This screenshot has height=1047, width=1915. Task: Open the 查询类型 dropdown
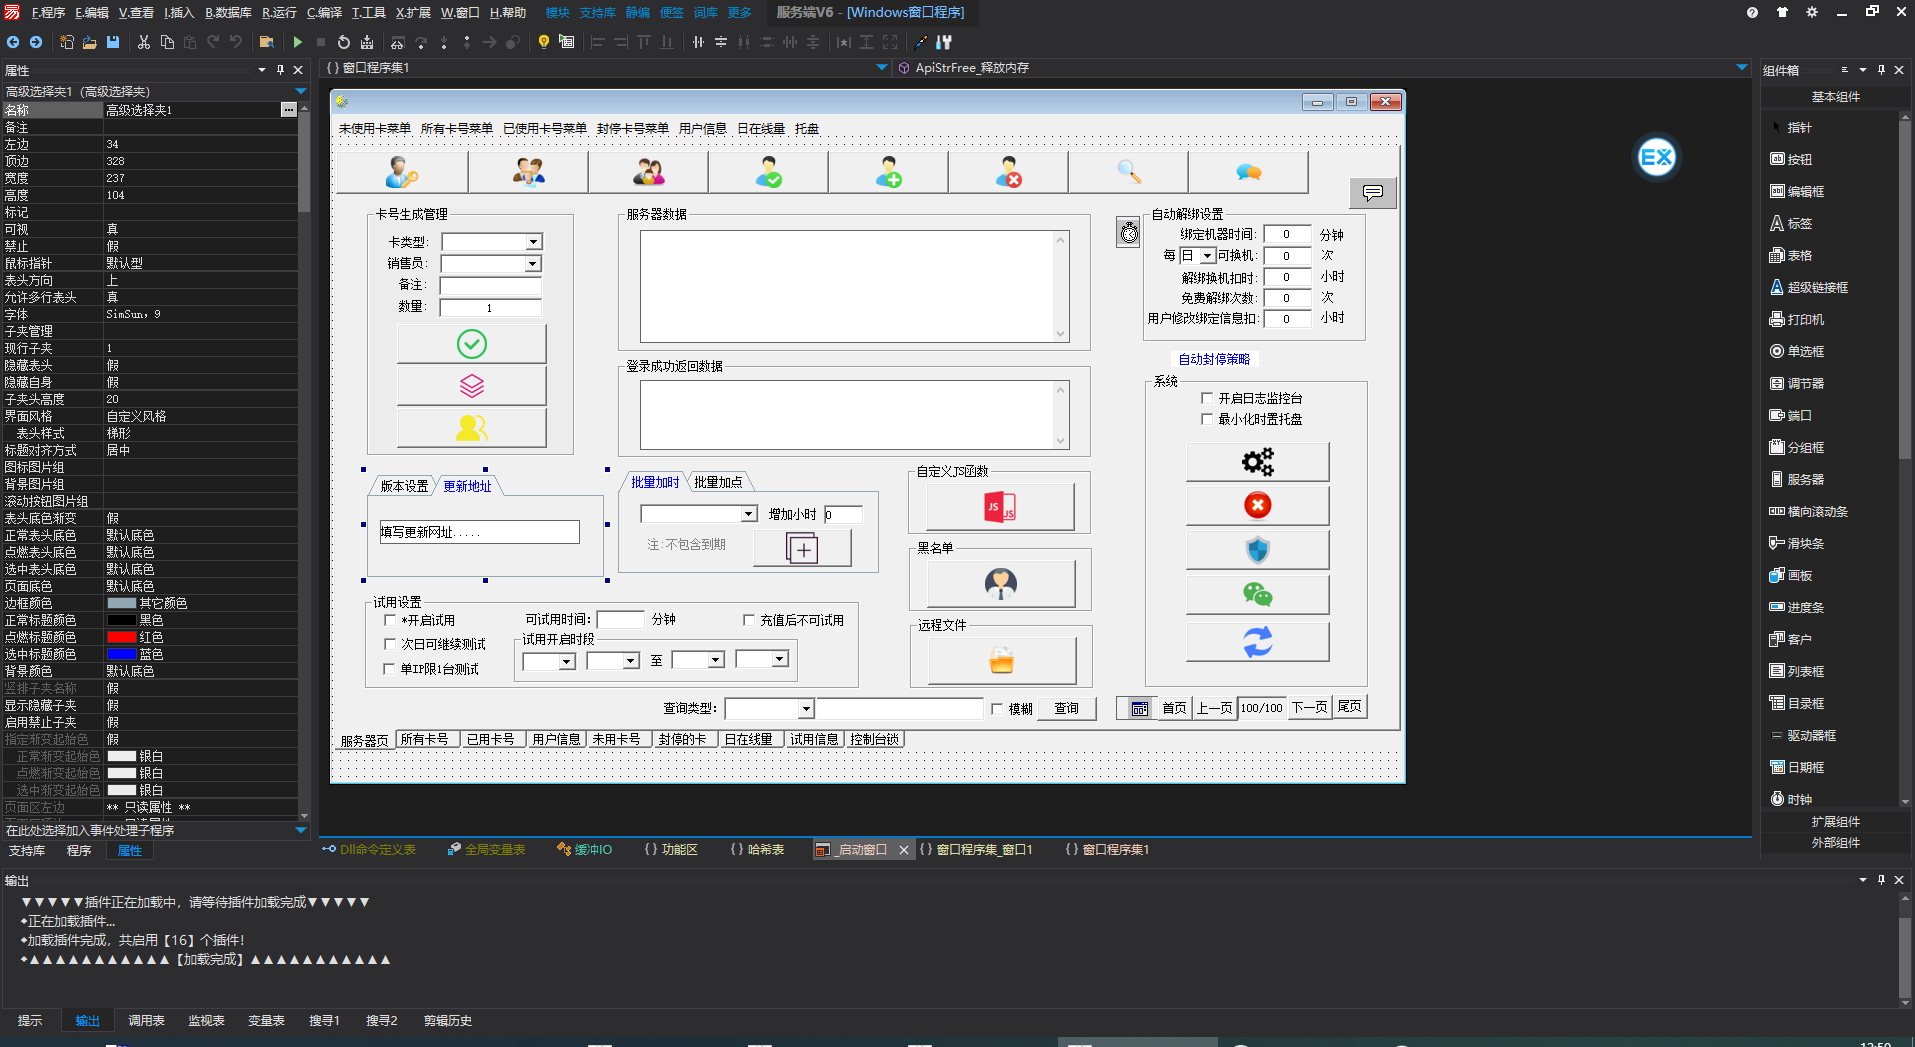[x=806, y=709]
